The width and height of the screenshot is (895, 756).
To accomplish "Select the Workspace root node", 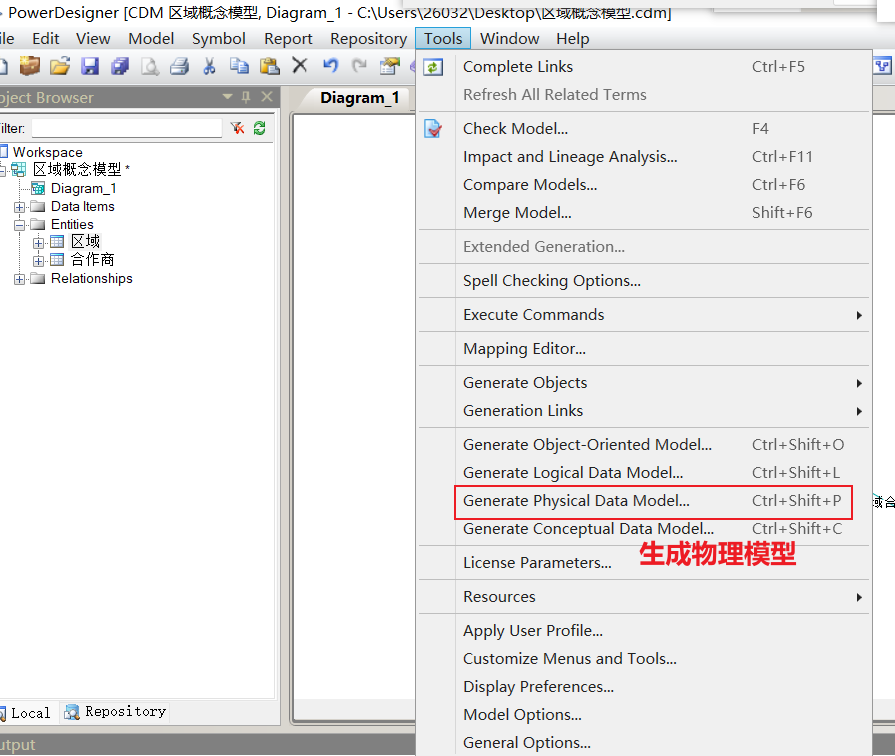I will tap(47, 152).
